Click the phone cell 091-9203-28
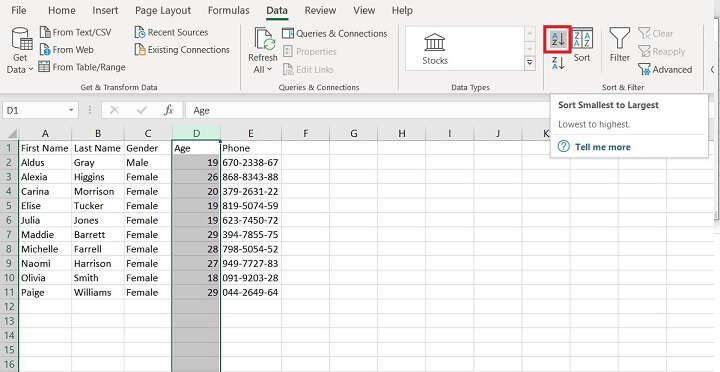Screen dimensions: 720x372 [251, 278]
